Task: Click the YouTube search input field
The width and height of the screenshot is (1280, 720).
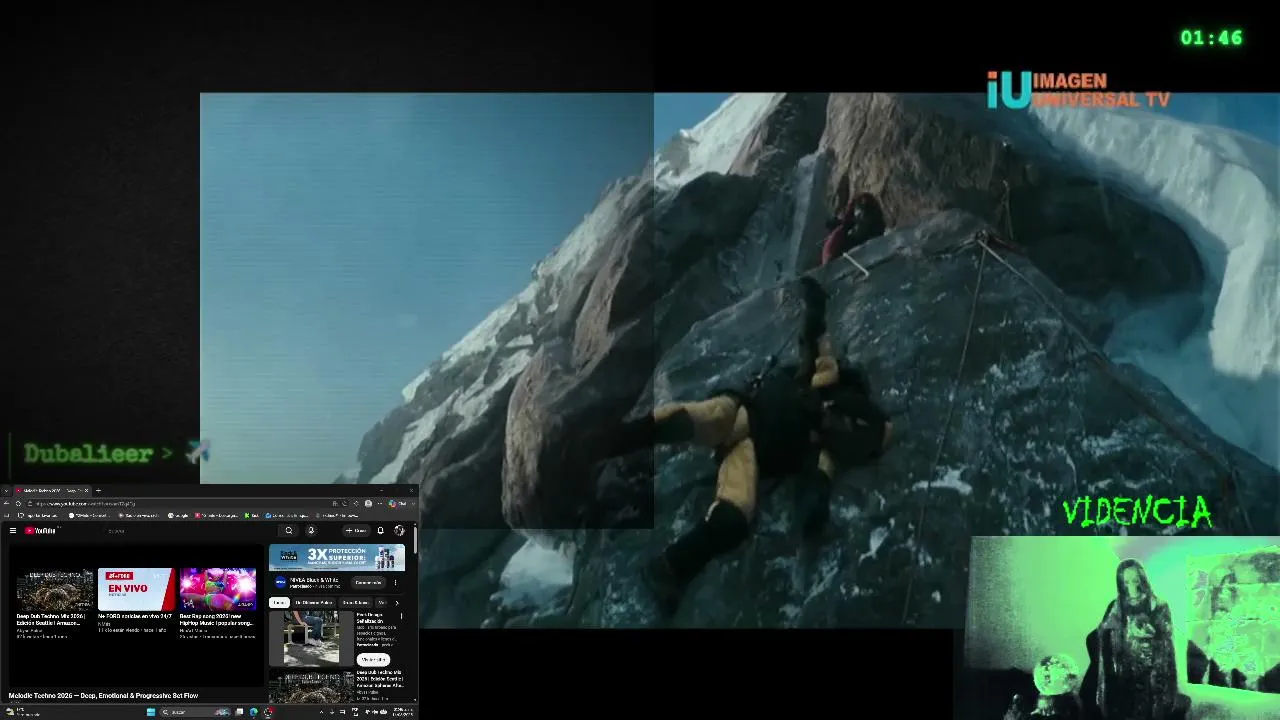Action: (190, 531)
